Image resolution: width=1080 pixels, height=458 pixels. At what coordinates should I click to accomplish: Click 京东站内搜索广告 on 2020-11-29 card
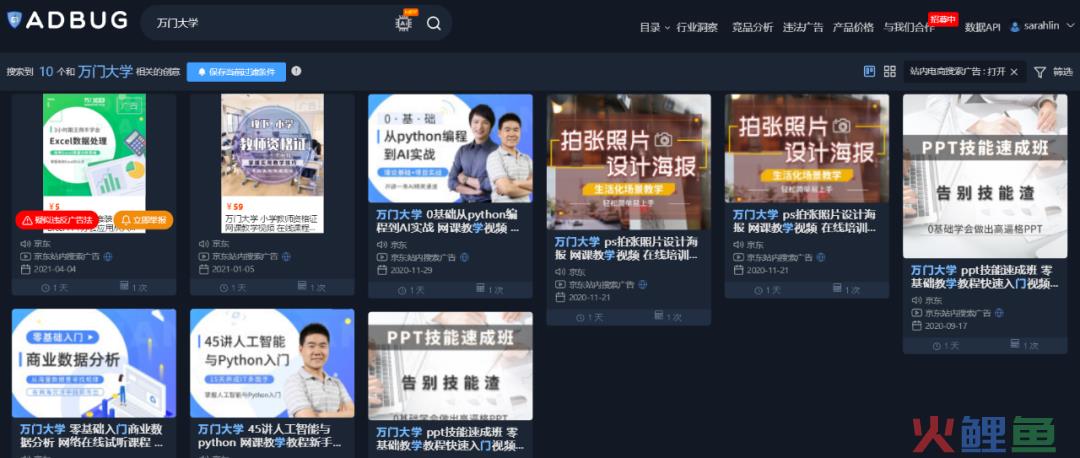point(422,257)
